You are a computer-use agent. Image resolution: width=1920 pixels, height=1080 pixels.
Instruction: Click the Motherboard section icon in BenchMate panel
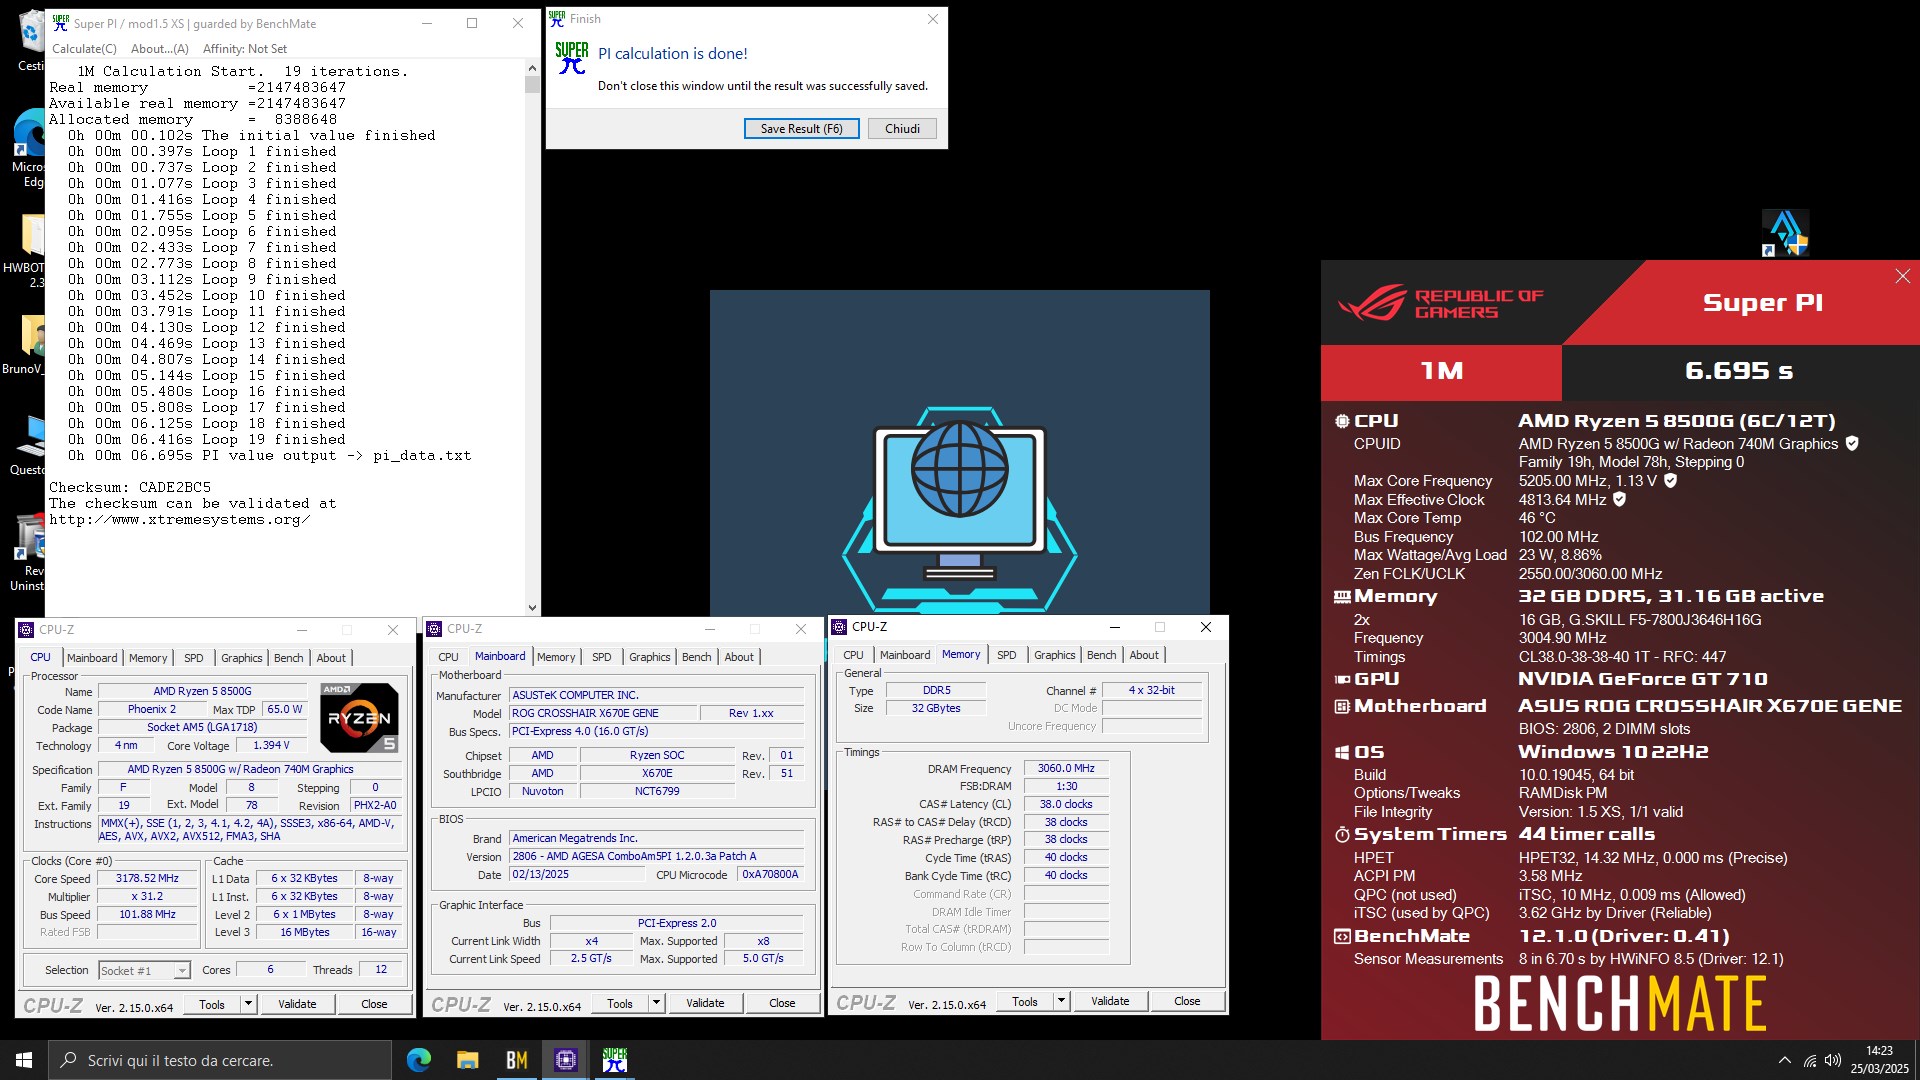[x=1342, y=706]
